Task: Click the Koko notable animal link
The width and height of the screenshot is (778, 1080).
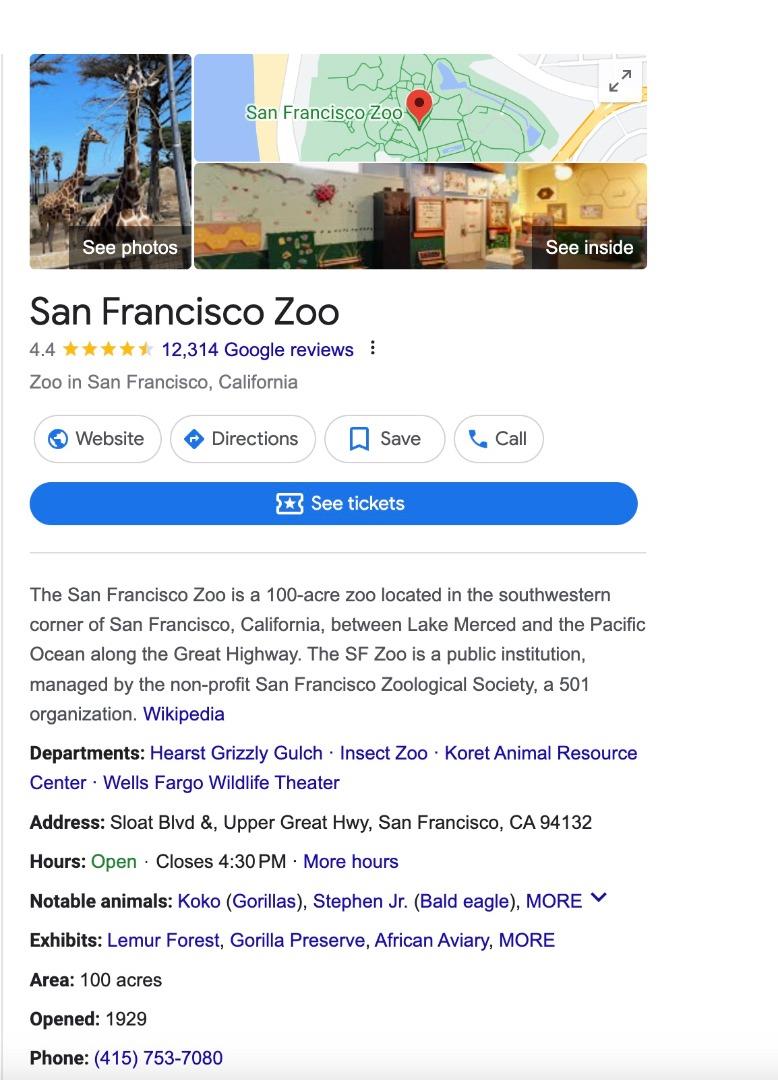Action: tap(198, 901)
